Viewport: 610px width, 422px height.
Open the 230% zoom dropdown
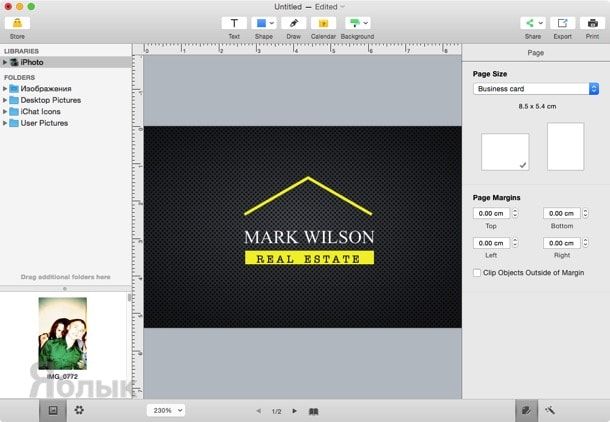(x=166, y=410)
